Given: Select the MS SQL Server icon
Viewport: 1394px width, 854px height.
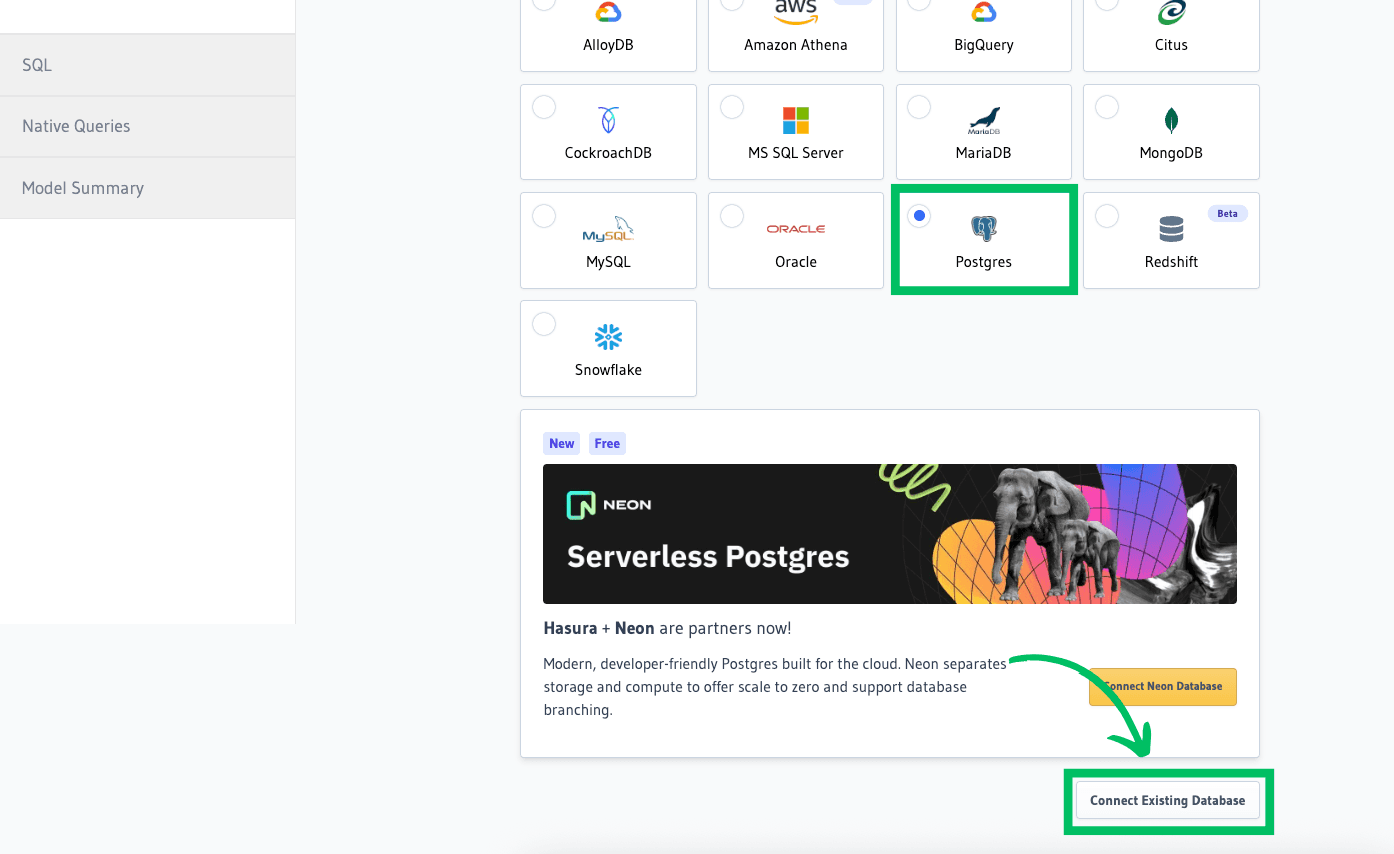Looking at the screenshot, I should tap(795, 120).
